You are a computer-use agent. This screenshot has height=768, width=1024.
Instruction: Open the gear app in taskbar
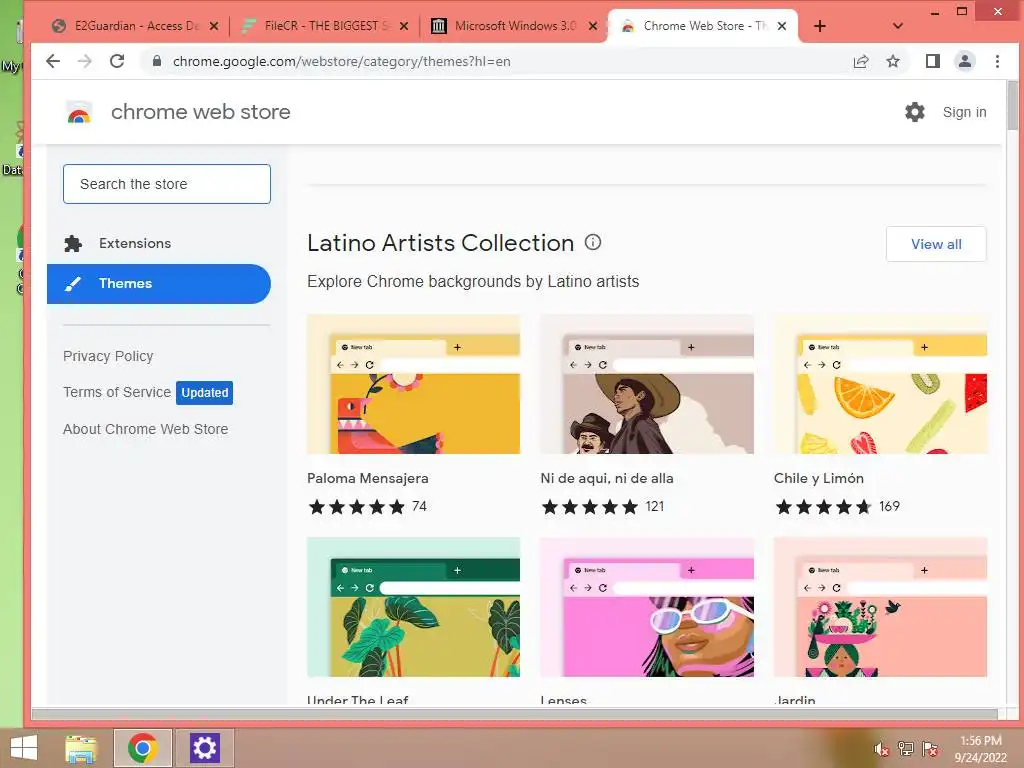[x=204, y=748]
